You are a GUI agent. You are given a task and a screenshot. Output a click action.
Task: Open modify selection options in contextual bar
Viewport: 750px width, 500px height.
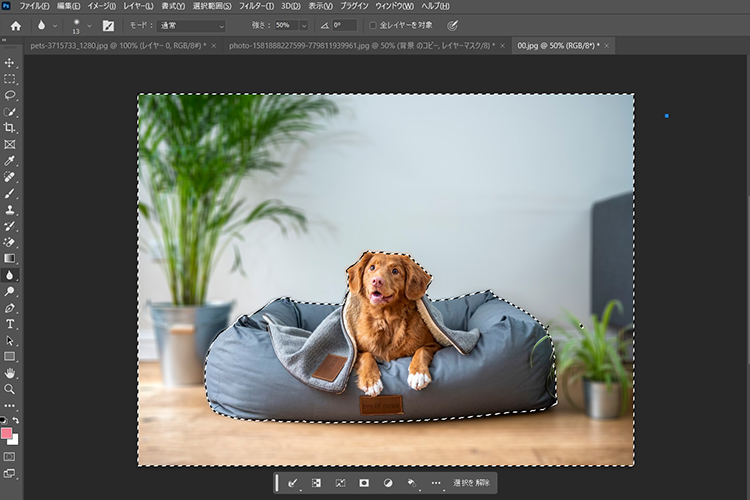coord(293,483)
